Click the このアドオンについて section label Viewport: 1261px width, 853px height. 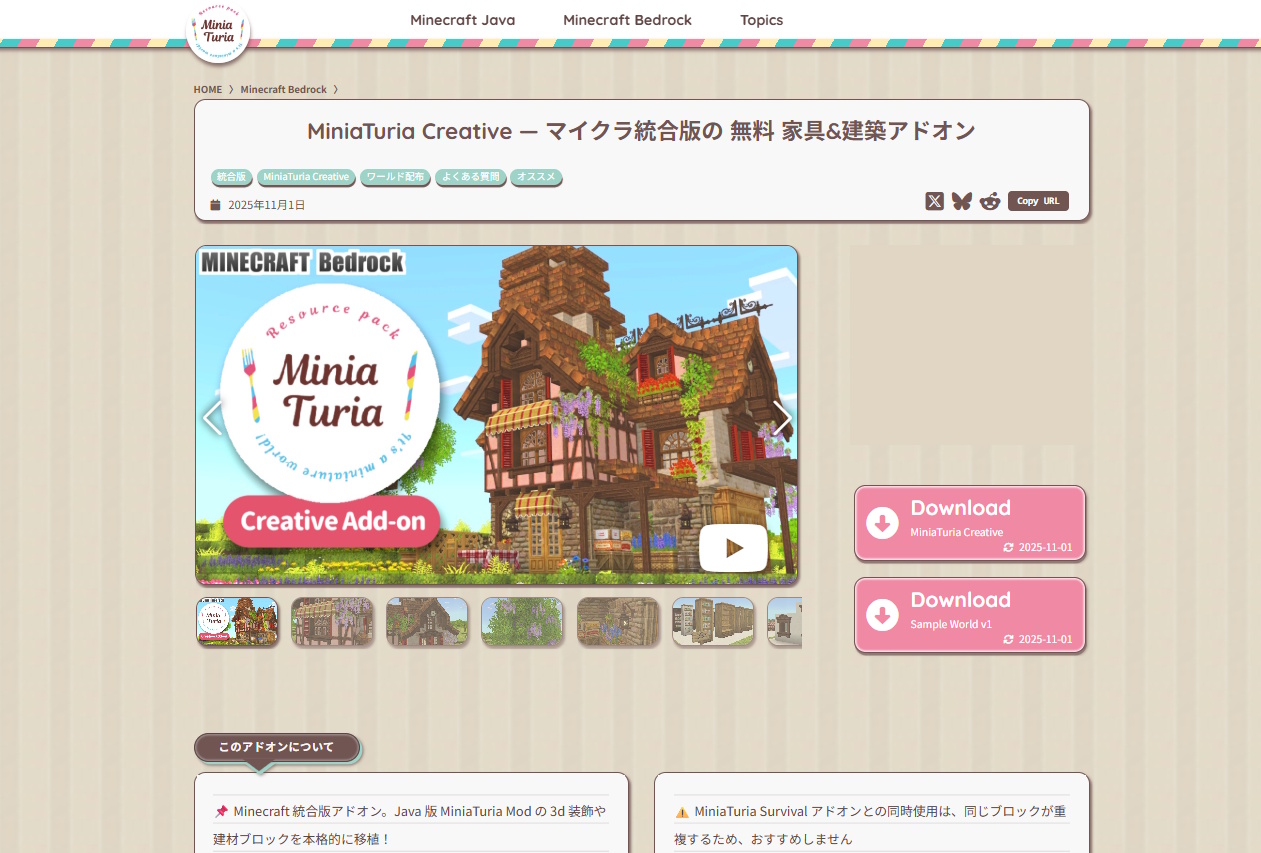(x=276, y=747)
